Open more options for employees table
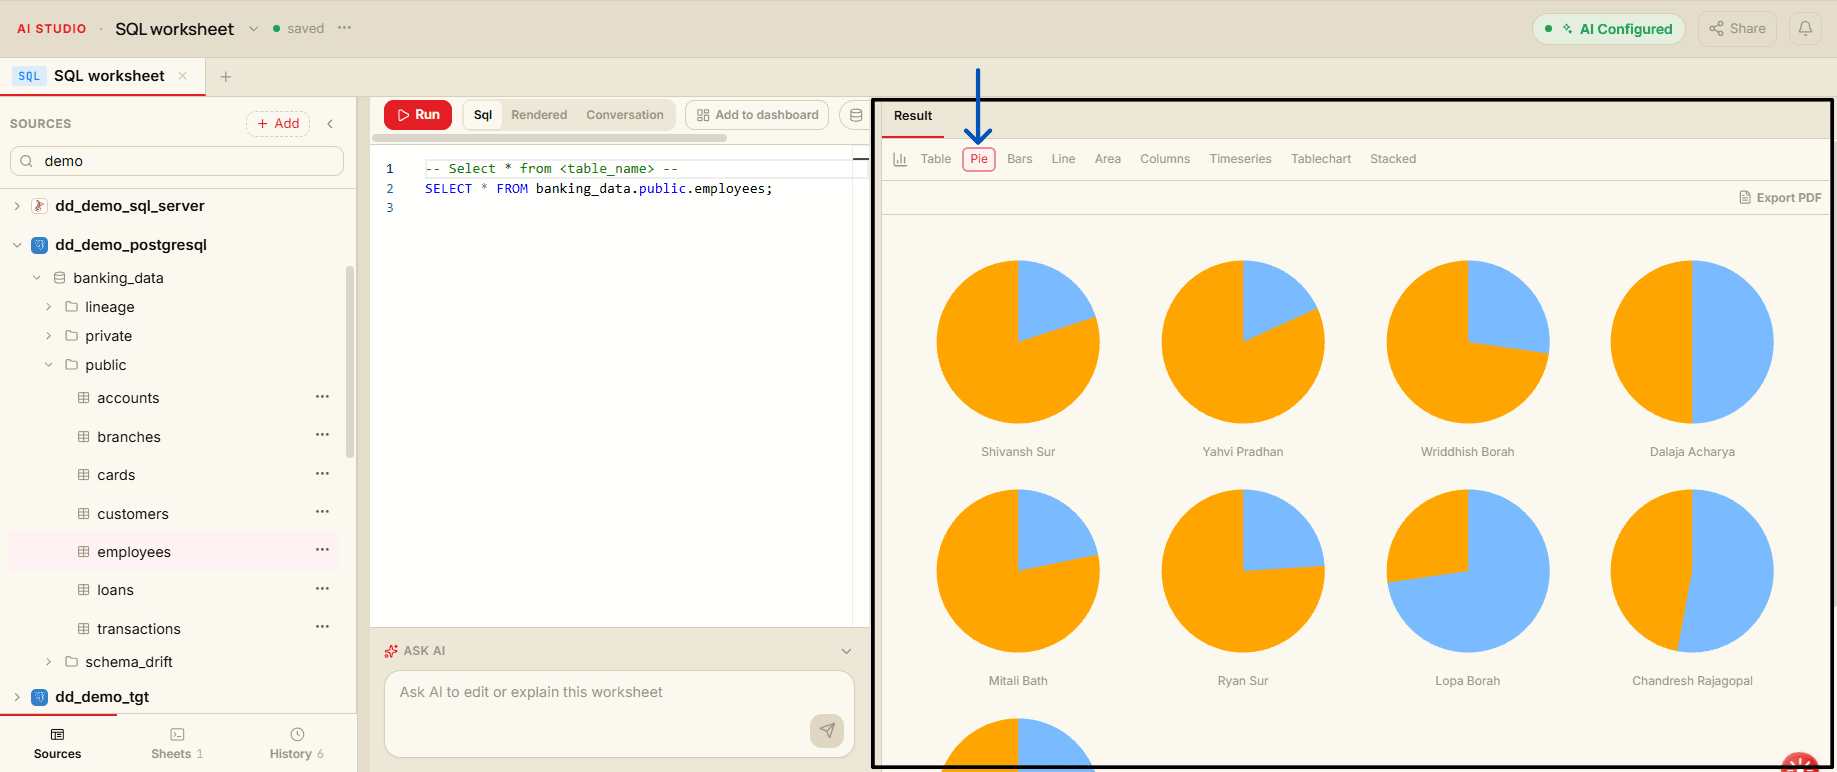The image size is (1837, 772). coord(322,550)
